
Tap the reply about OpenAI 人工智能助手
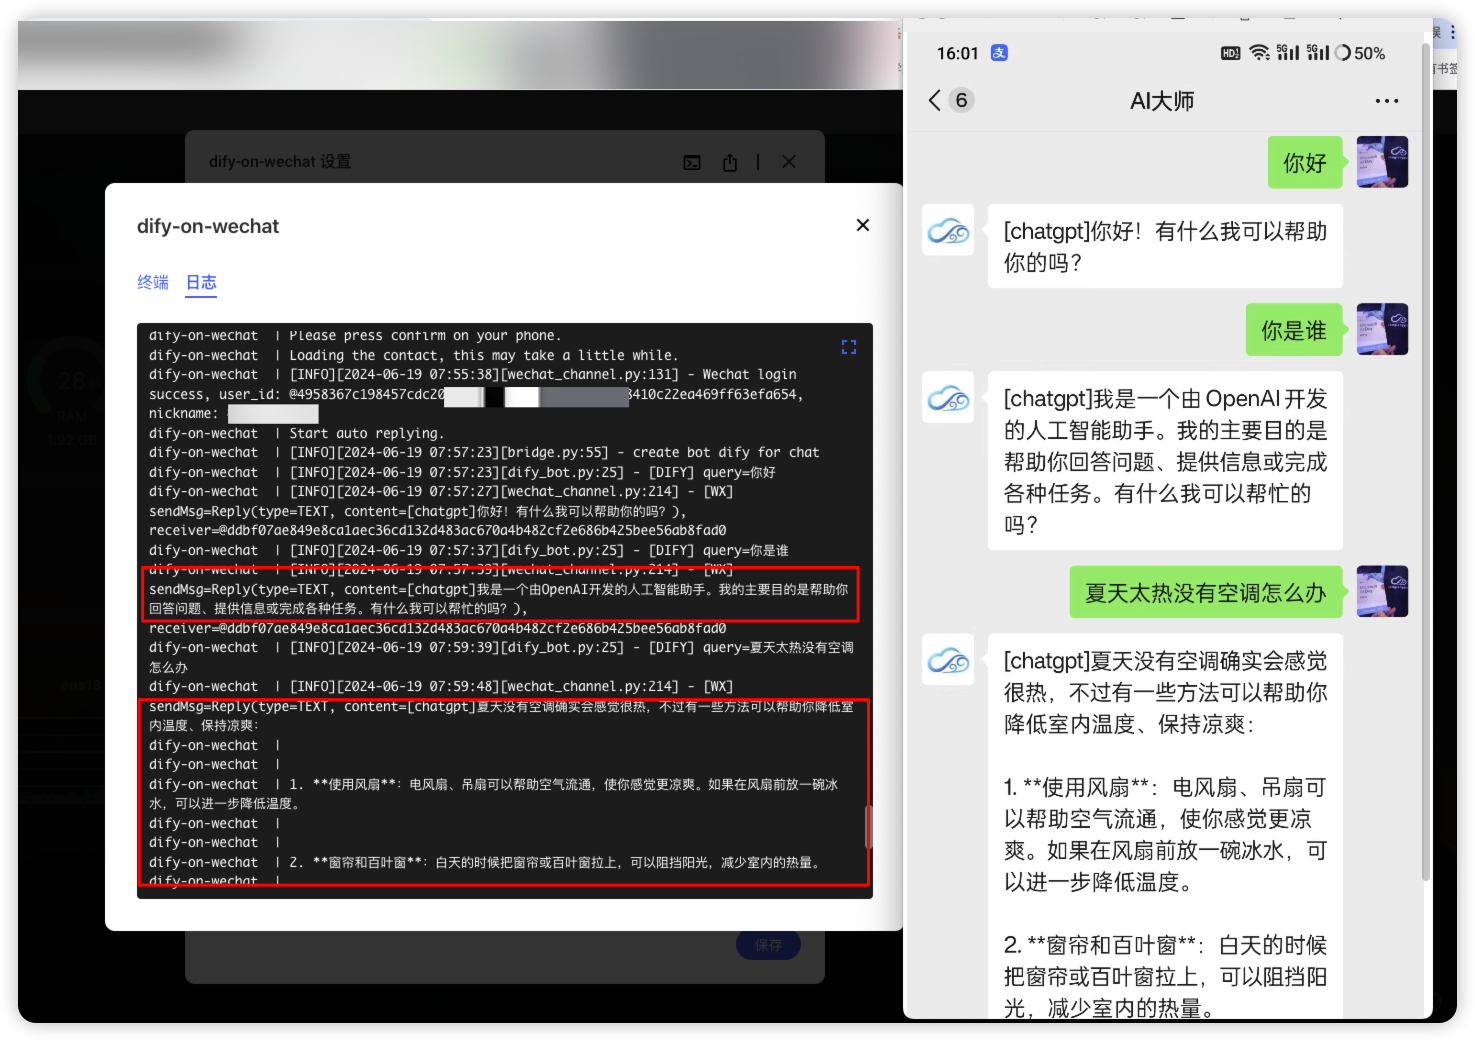click(x=1165, y=461)
